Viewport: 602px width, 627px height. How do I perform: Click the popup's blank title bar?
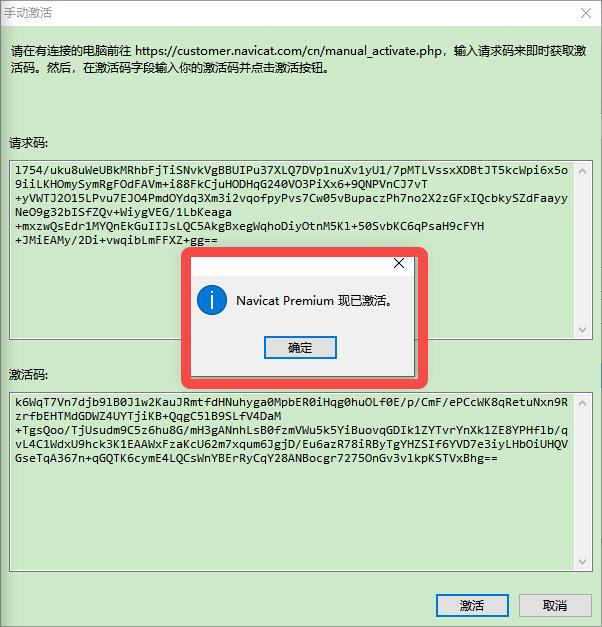pyautogui.click(x=290, y=266)
